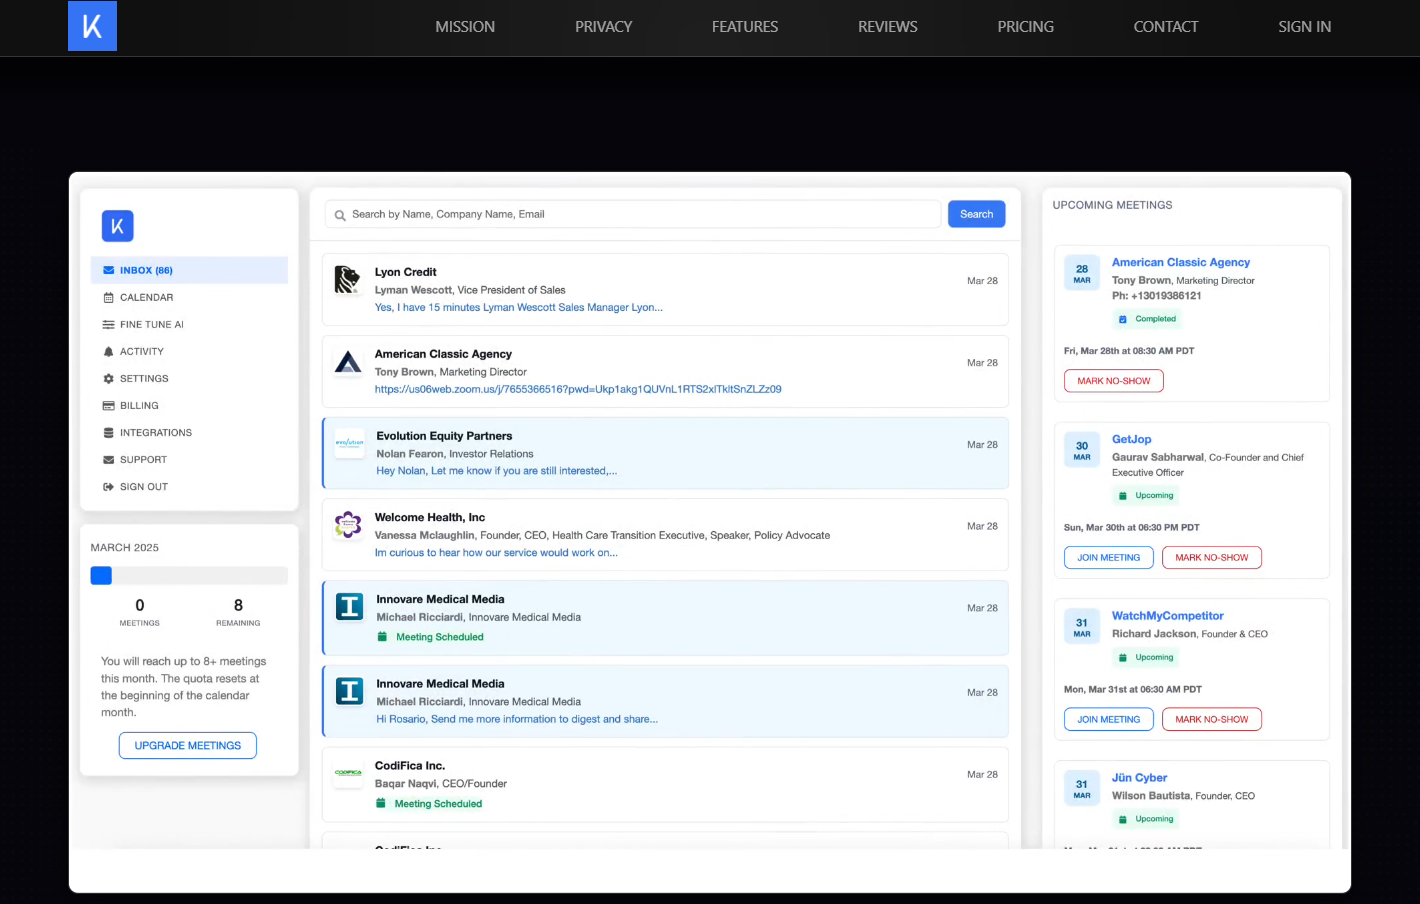Click the 30 MAR date badge

1082,450
